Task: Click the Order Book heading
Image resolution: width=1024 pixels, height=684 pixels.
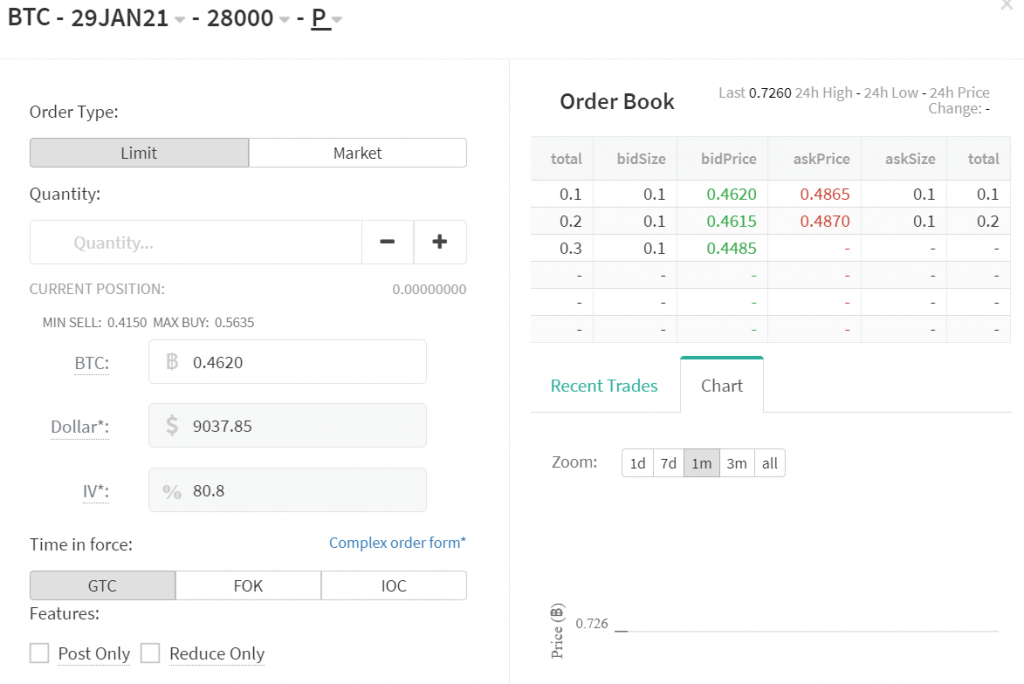Action: pyautogui.click(x=617, y=101)
